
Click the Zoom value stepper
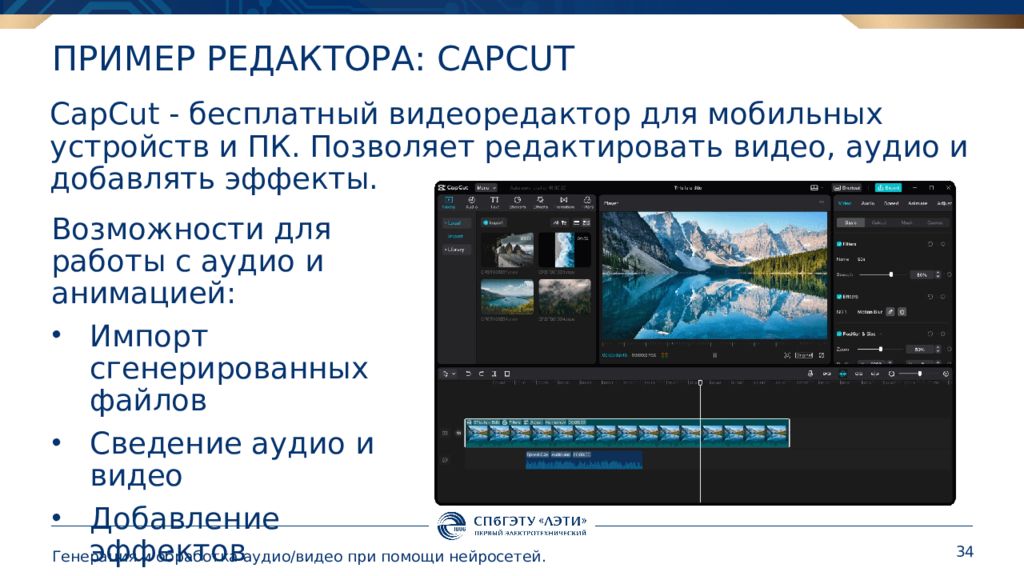pyautogui.click(x=938, y=349)
